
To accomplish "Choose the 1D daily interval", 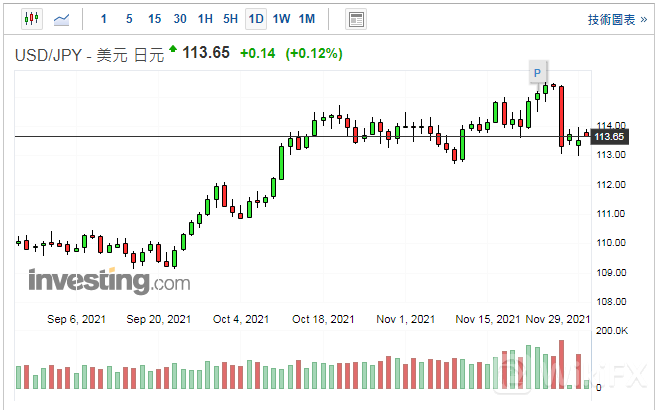I will (x=256, y=19).
